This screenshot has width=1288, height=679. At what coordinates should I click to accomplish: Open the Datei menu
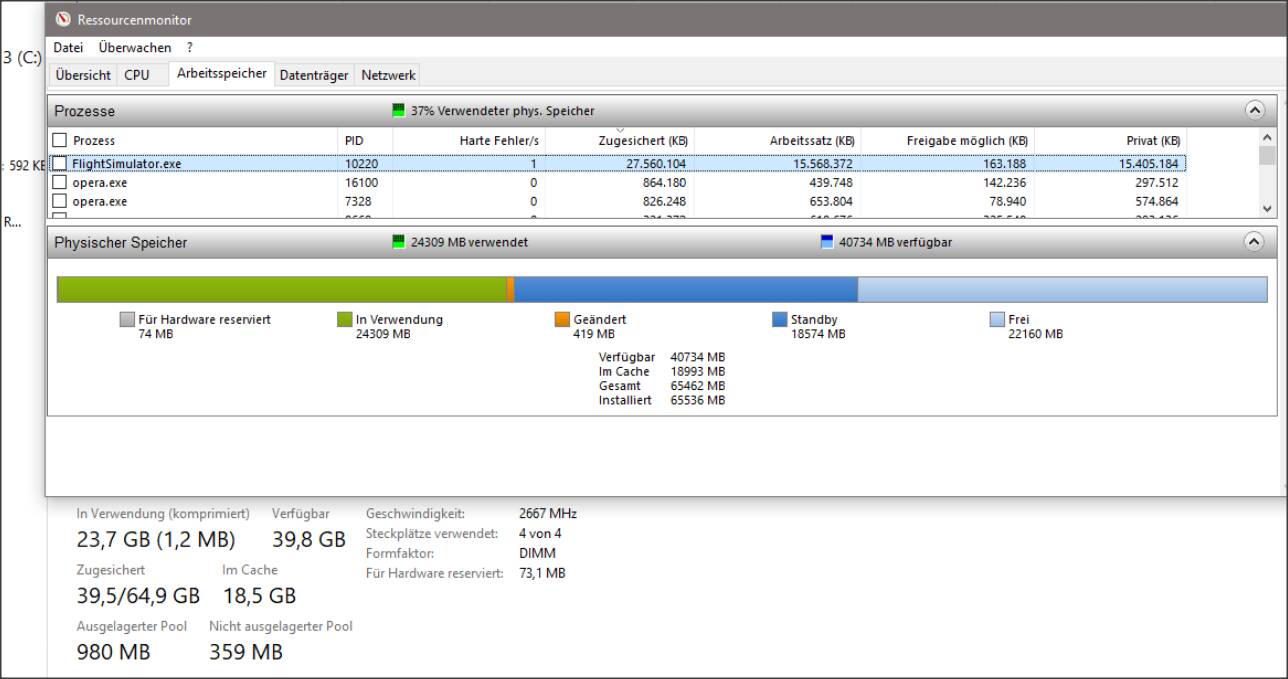coord(69,47)
